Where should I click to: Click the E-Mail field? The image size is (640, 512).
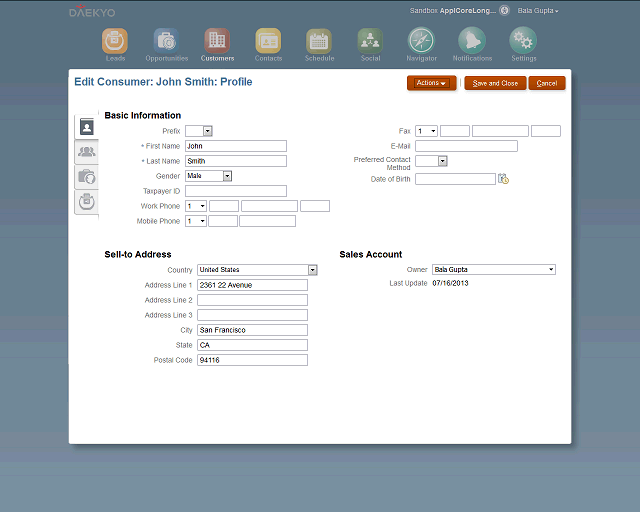467,146
